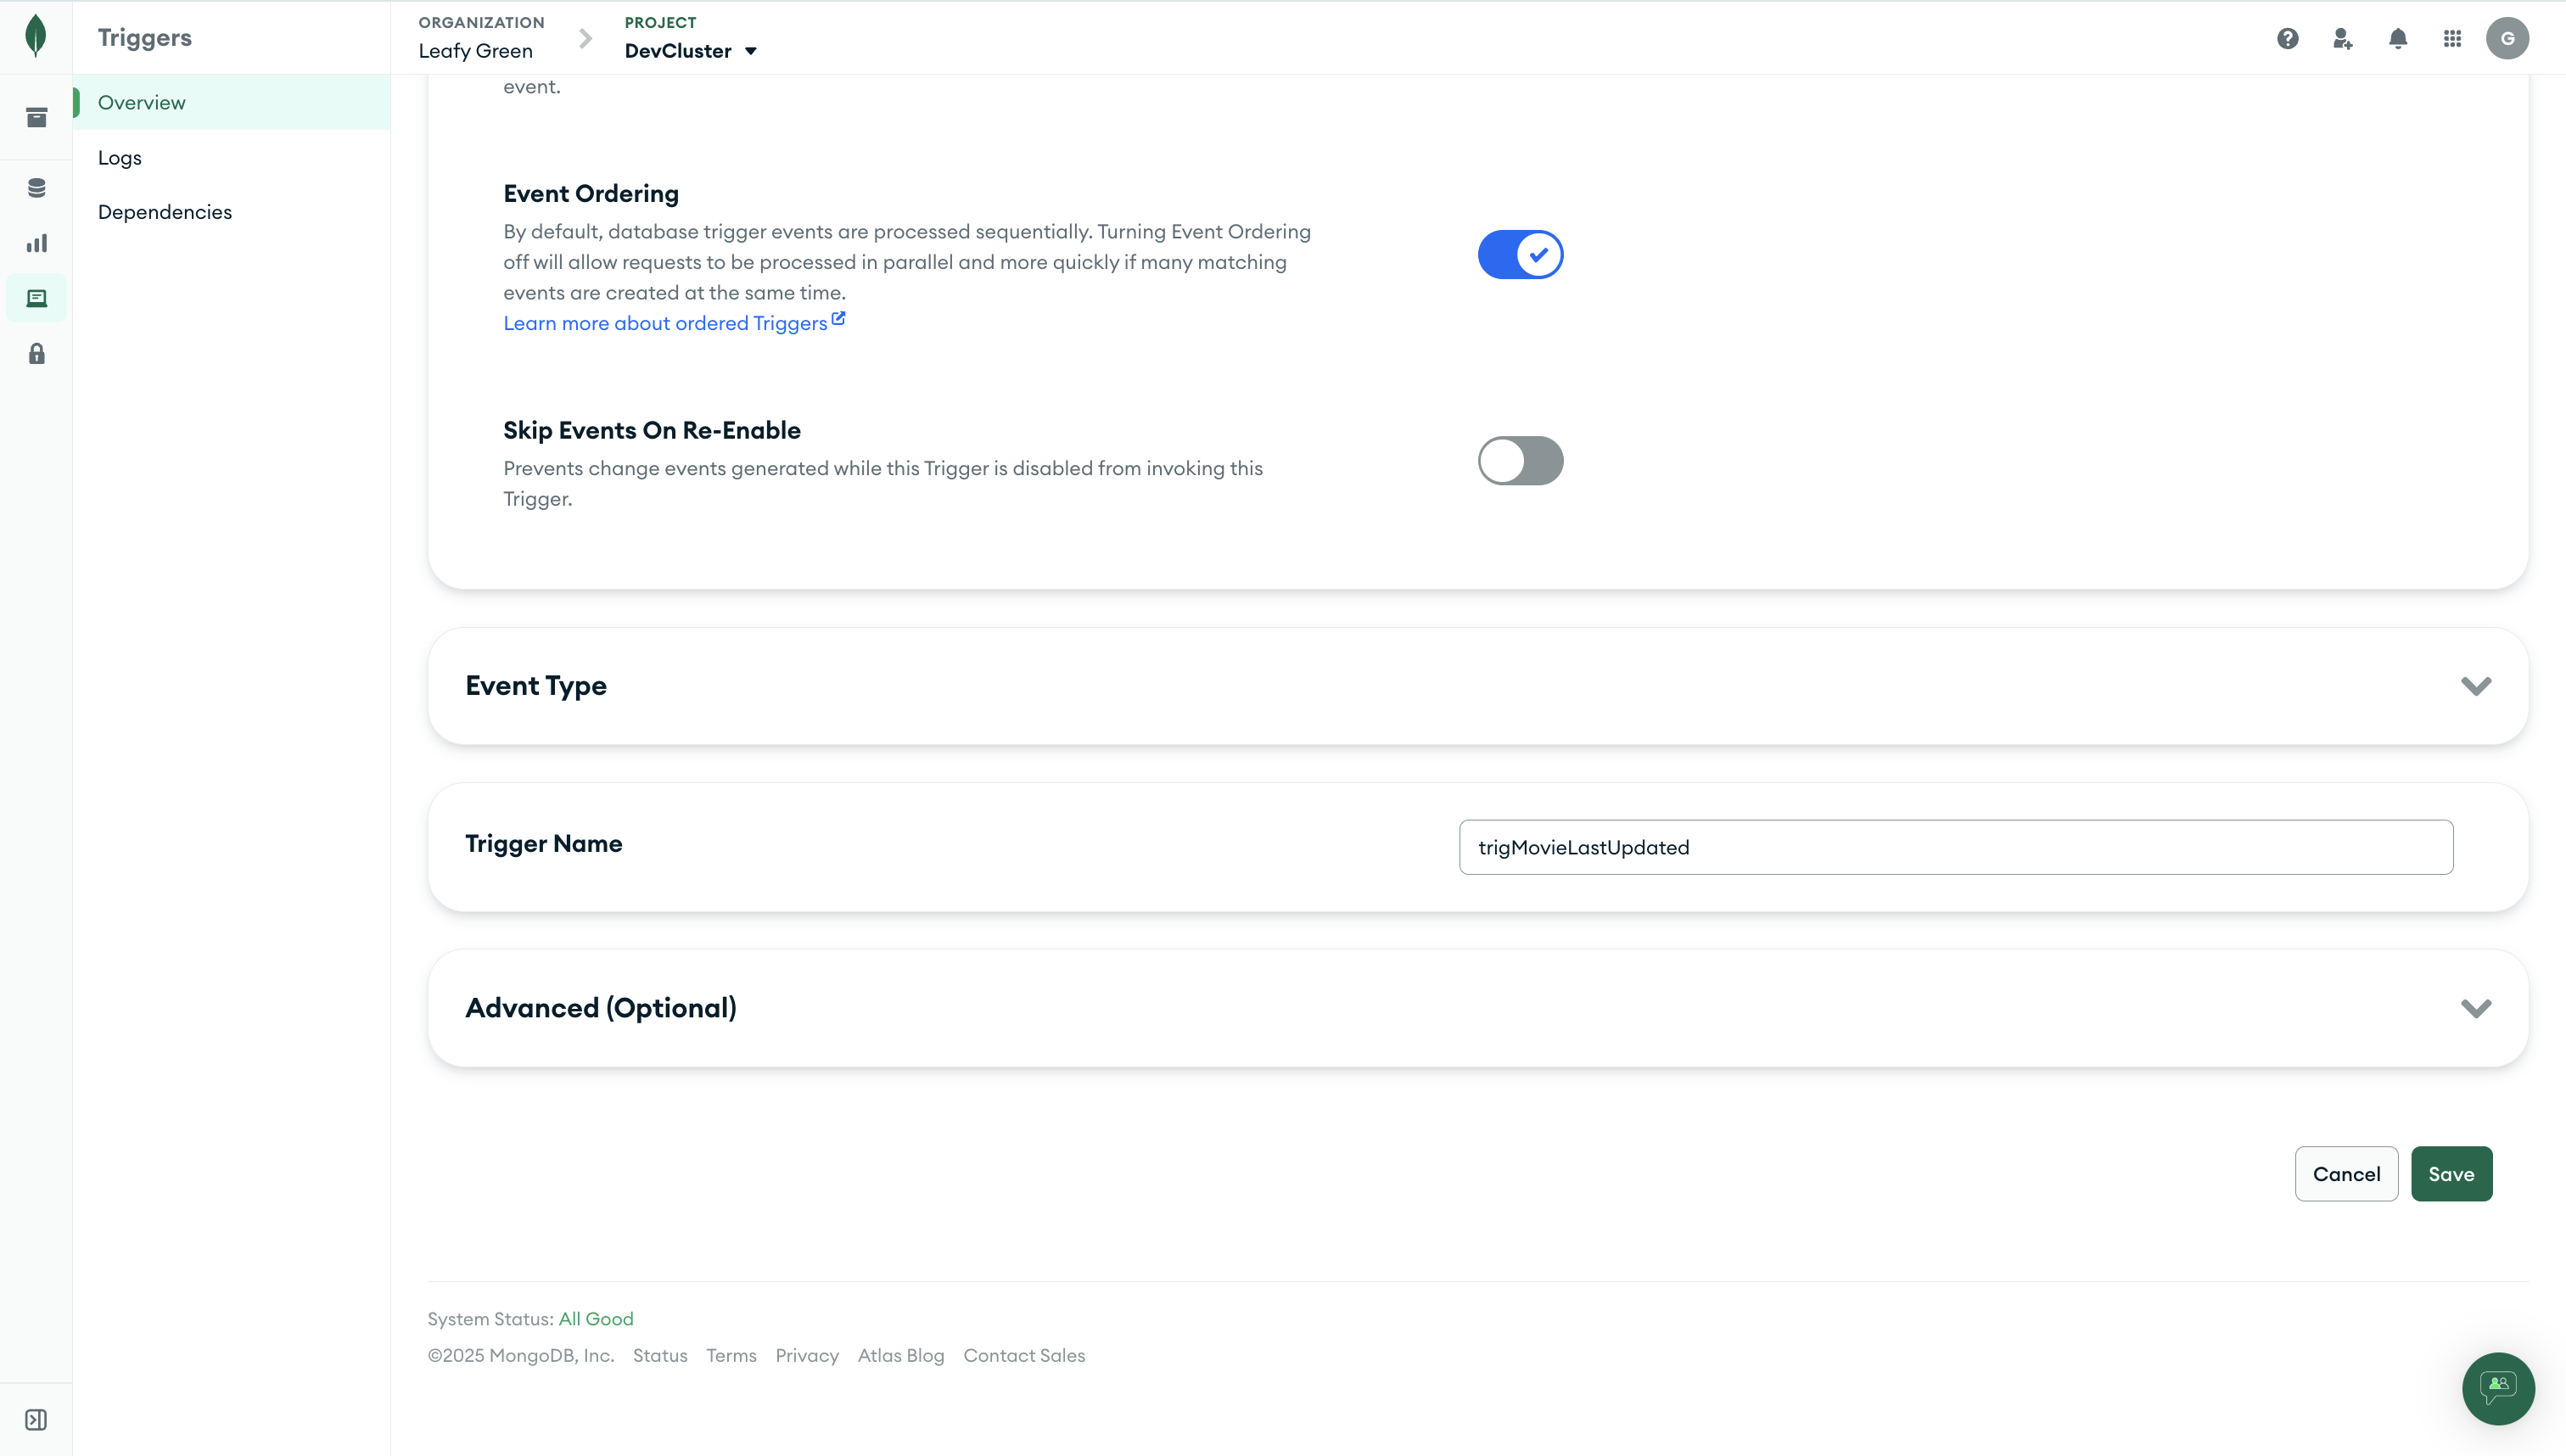Image resolution: width=2566 pixels, height=1456 pixels.
Task: Open the apps grid menu
Action: tap(2452, 38)
